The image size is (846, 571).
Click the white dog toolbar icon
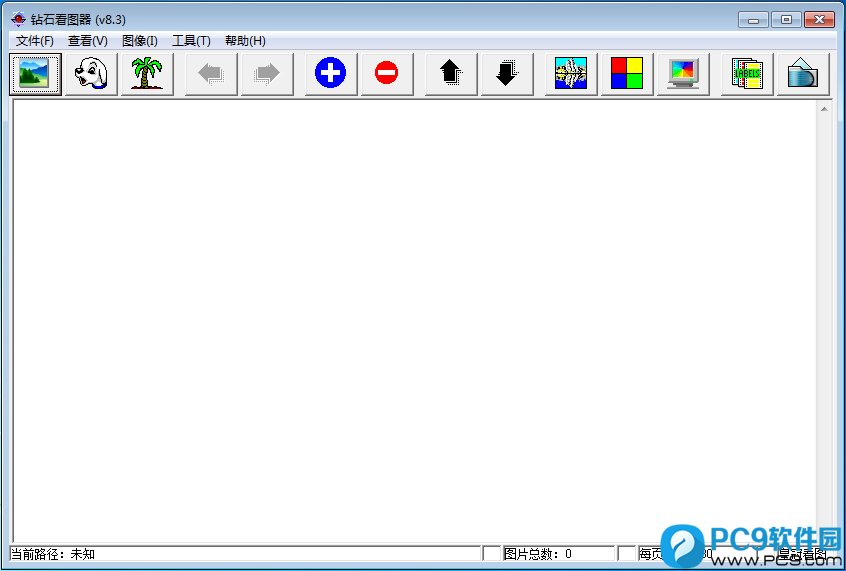pyautogui.click(x=91, y=74)
